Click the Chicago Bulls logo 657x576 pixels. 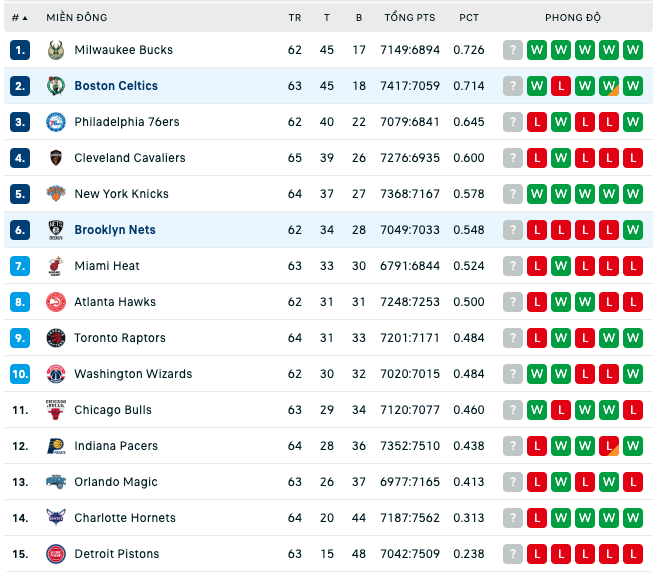(x=56, y=410)
